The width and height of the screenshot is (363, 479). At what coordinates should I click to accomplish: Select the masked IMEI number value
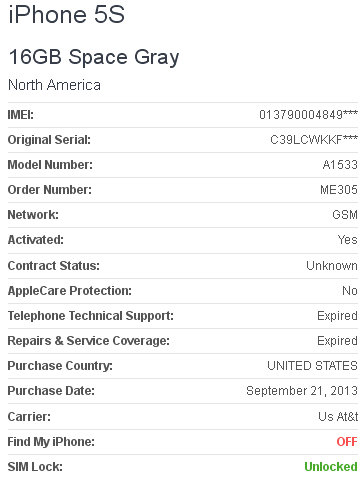[x=308, y=115]
